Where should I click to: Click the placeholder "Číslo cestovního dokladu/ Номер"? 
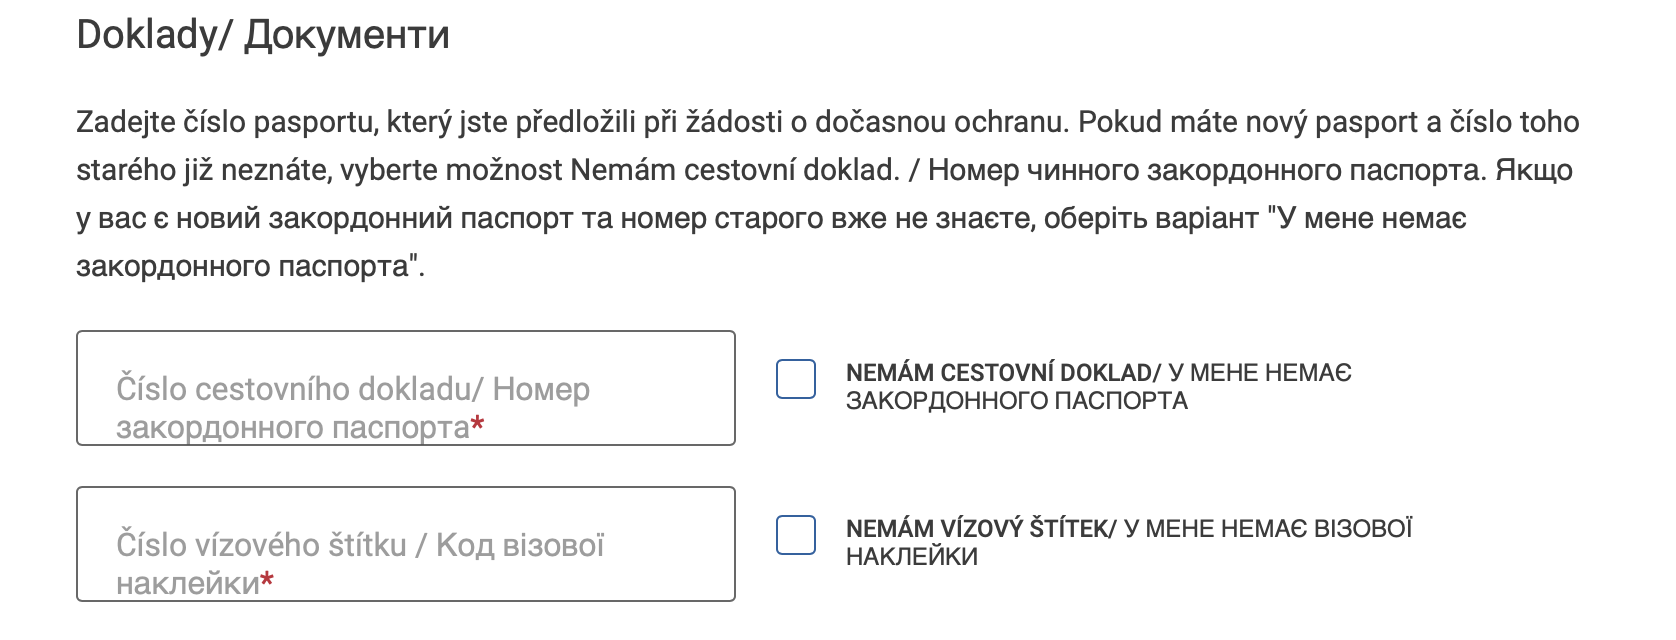click(353, 389)
